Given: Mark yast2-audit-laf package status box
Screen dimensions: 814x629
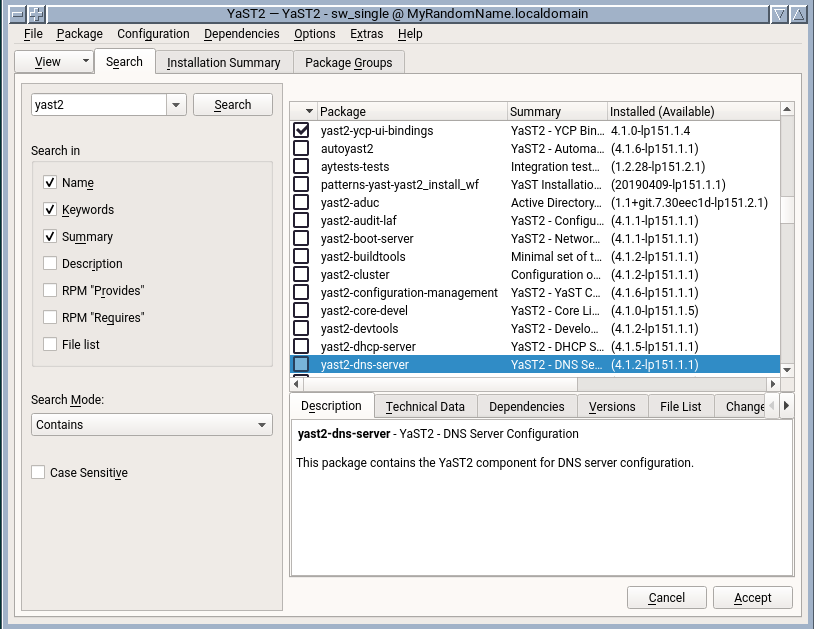Looking at the screenshot, I should click(x=301, y=221).
